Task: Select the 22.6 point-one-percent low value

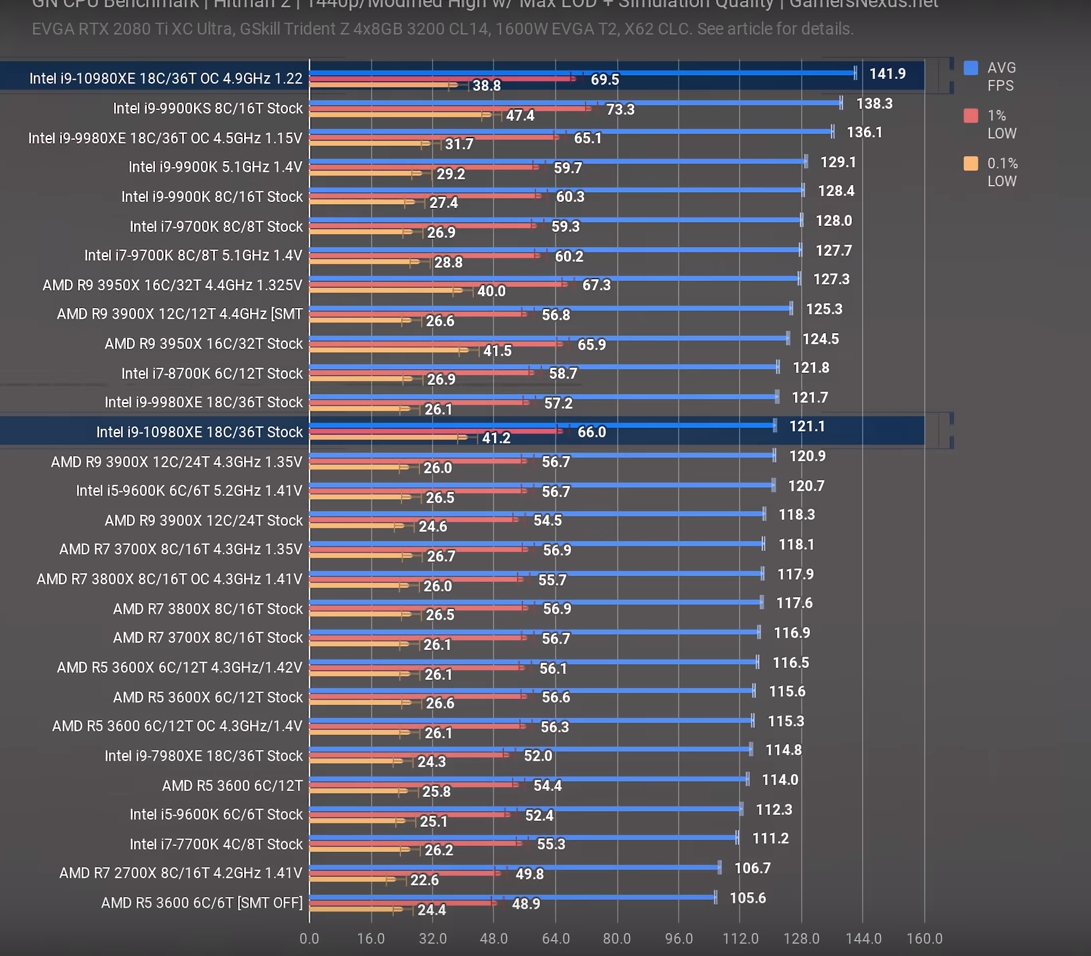Action: [x=424, y=880]
